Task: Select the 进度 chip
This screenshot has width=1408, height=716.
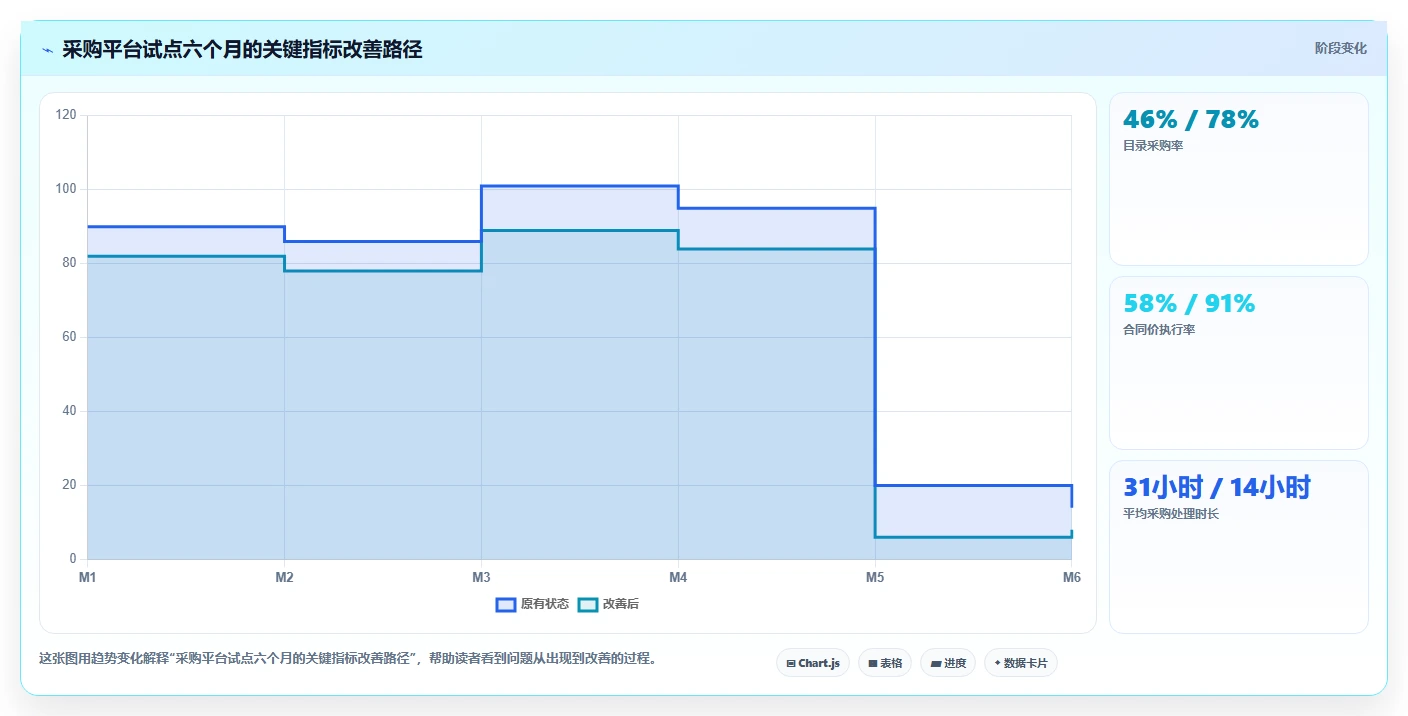Action: tap(948, 663)
